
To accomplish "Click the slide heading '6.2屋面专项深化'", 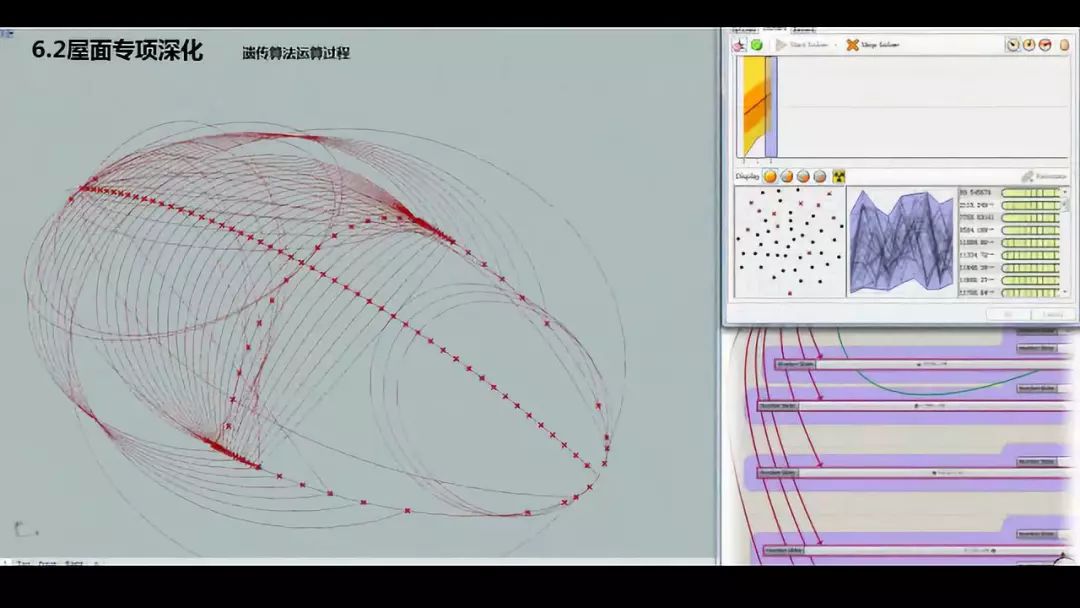I will point(117,51).
